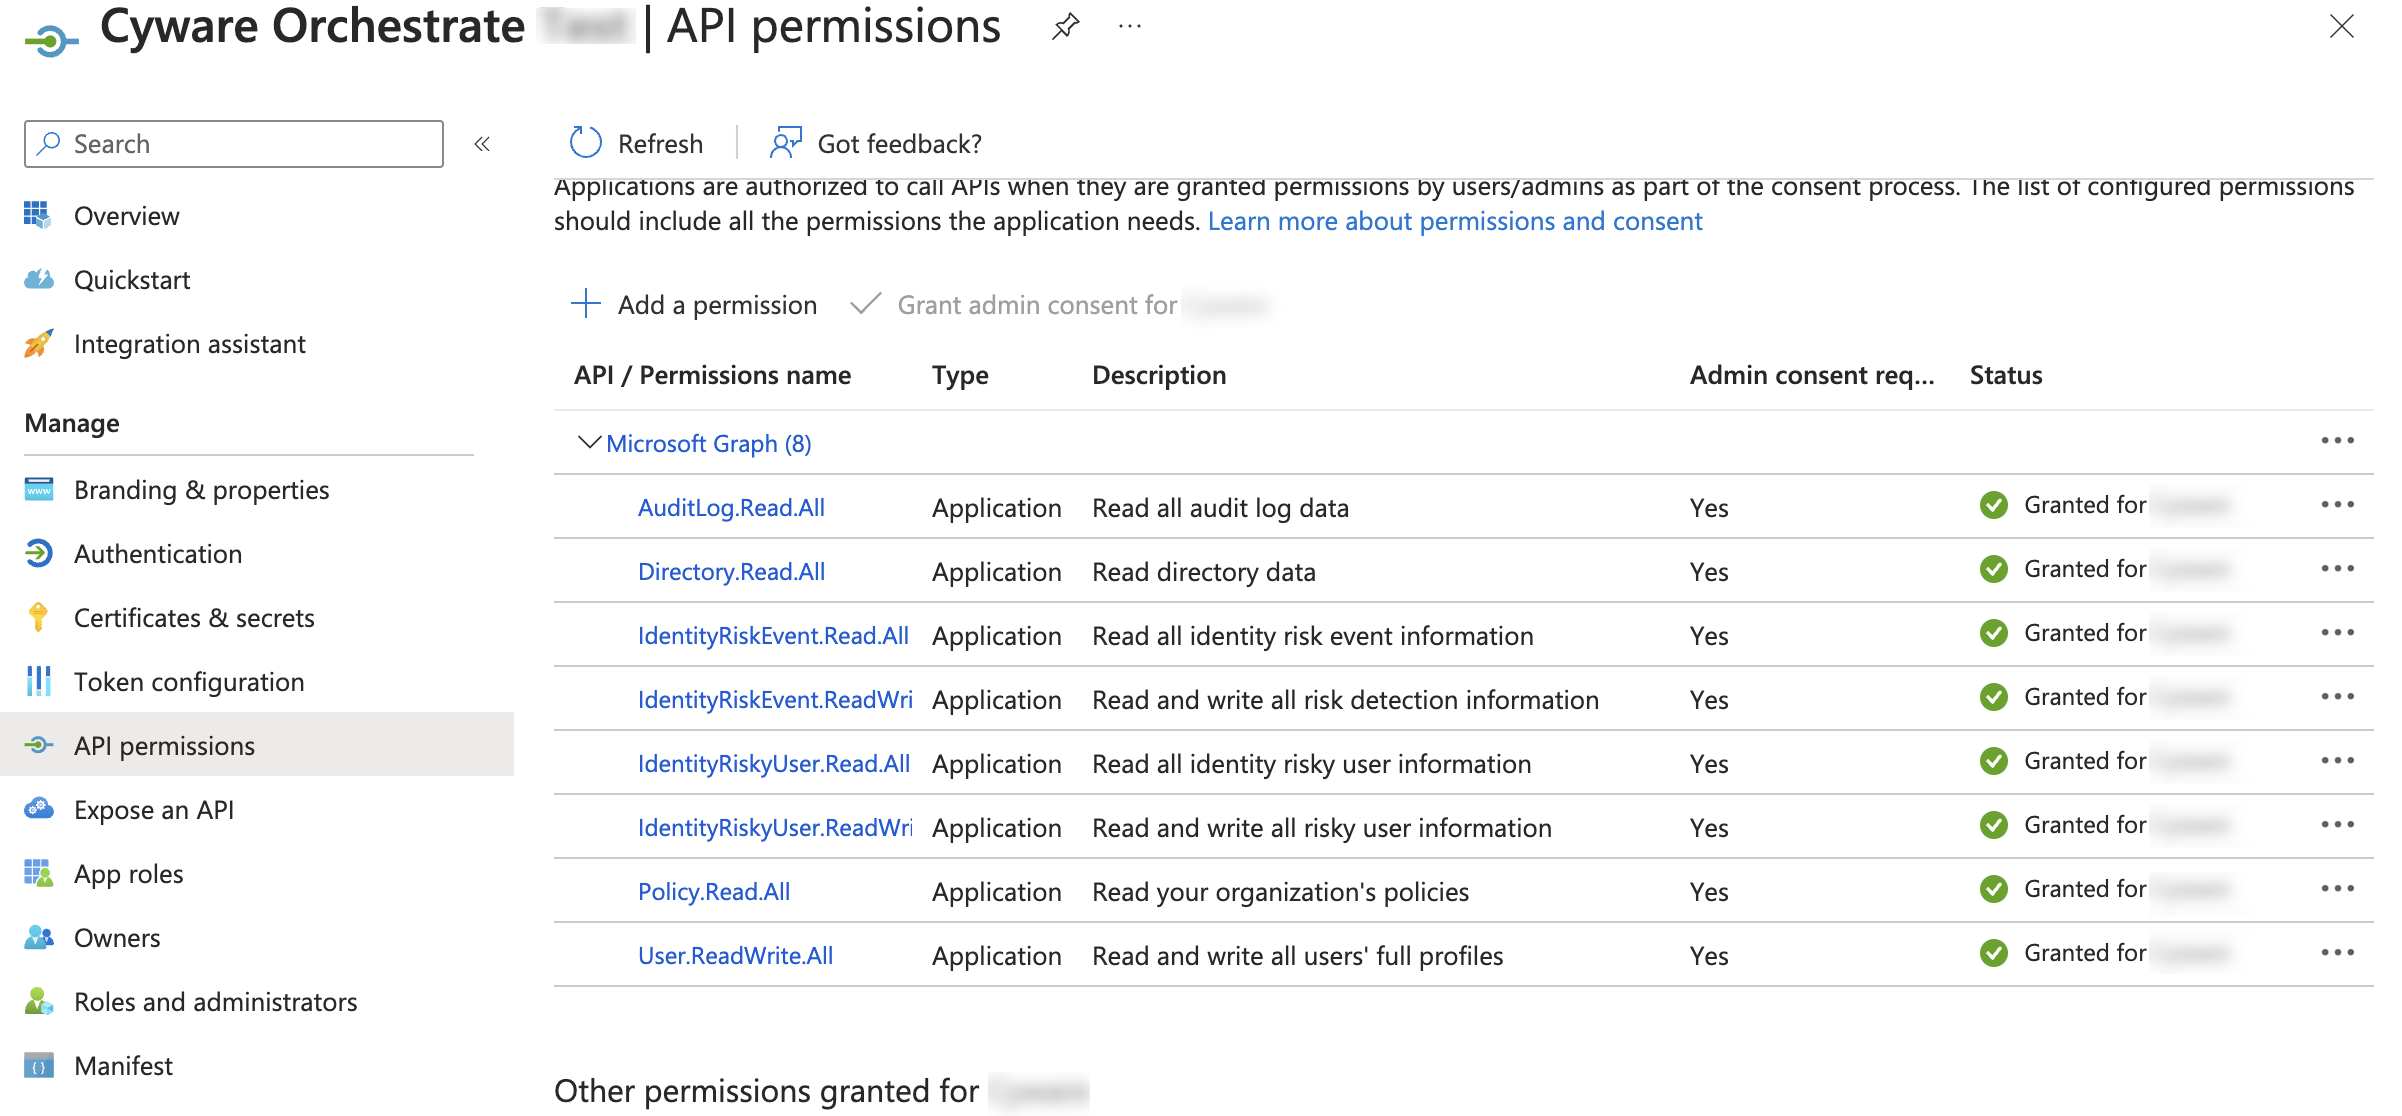Image resolution: width=2402 pixels, height=1116 pixels.
Task: Click the Roles and administrators icon
Action: pyautogui.click(x=38, y=1001)
